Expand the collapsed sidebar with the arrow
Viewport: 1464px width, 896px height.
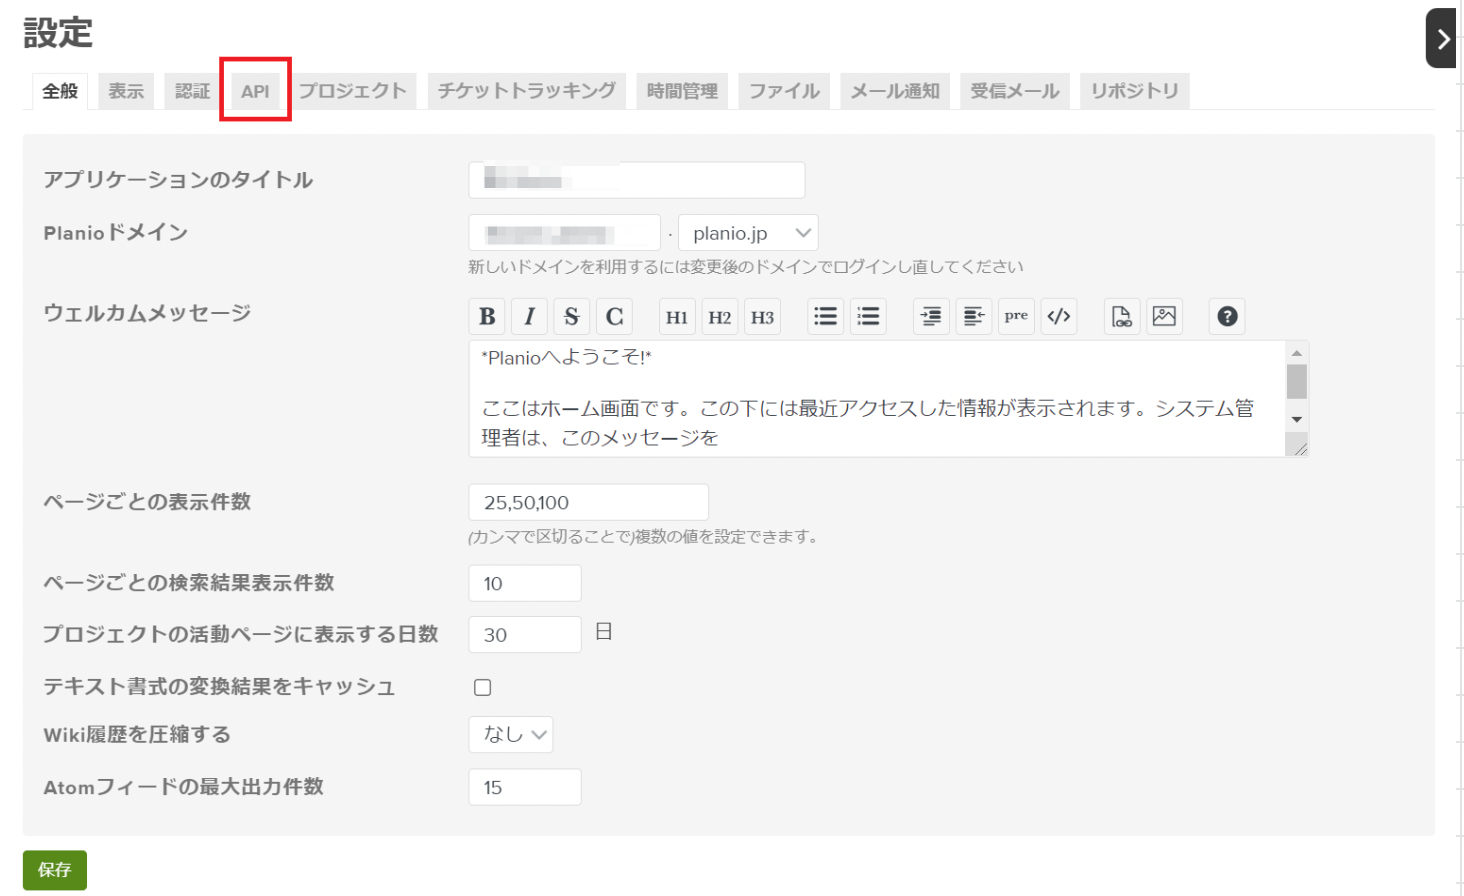1442,39
